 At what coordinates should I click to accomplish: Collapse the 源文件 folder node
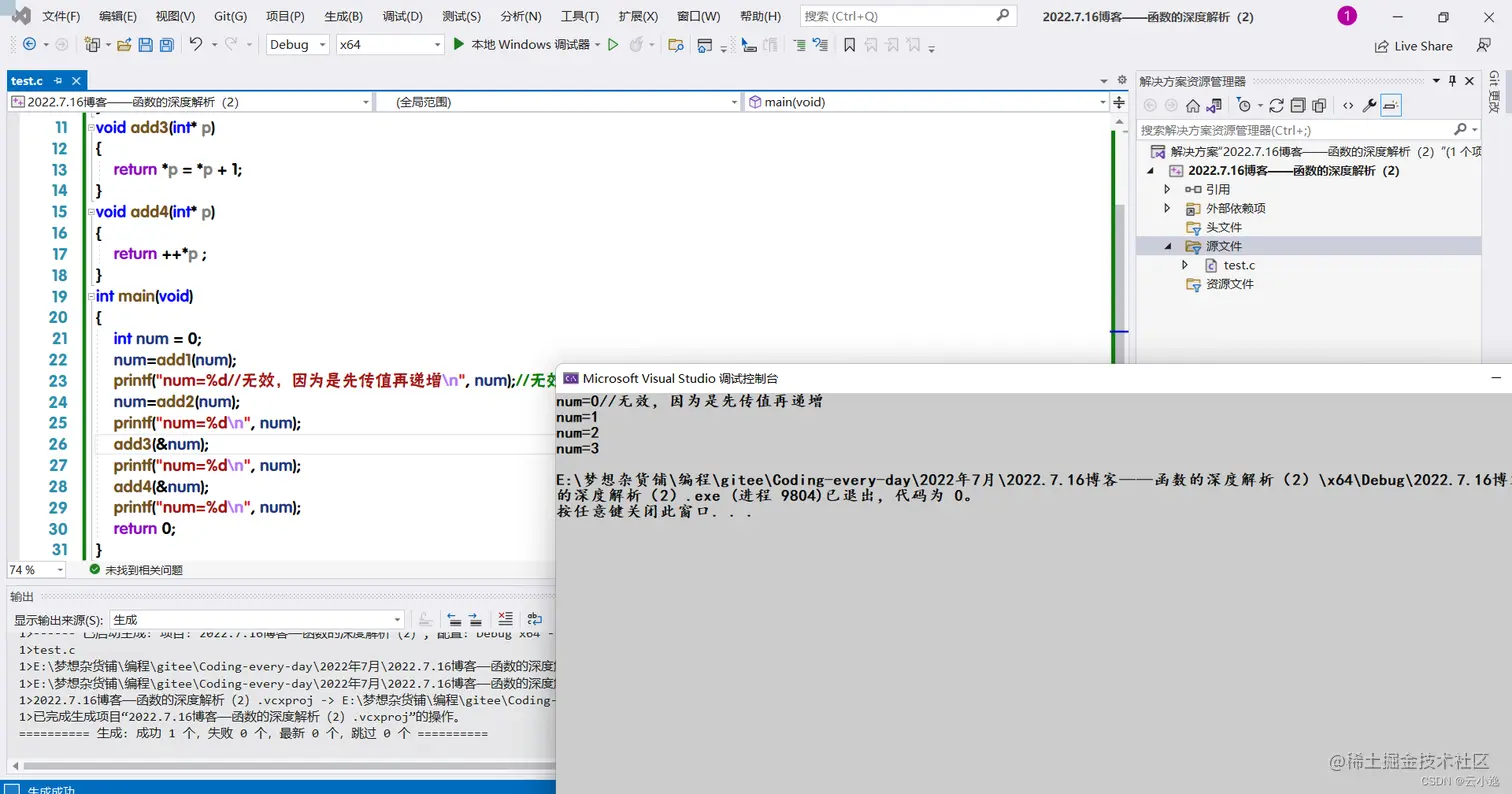click(x=1166, y=246)
